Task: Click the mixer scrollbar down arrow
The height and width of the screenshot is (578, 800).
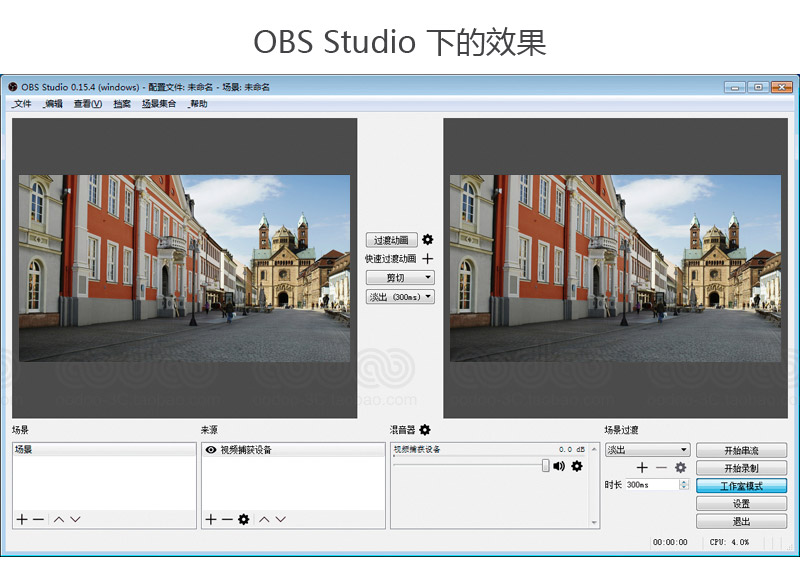Action: point(594,522)
